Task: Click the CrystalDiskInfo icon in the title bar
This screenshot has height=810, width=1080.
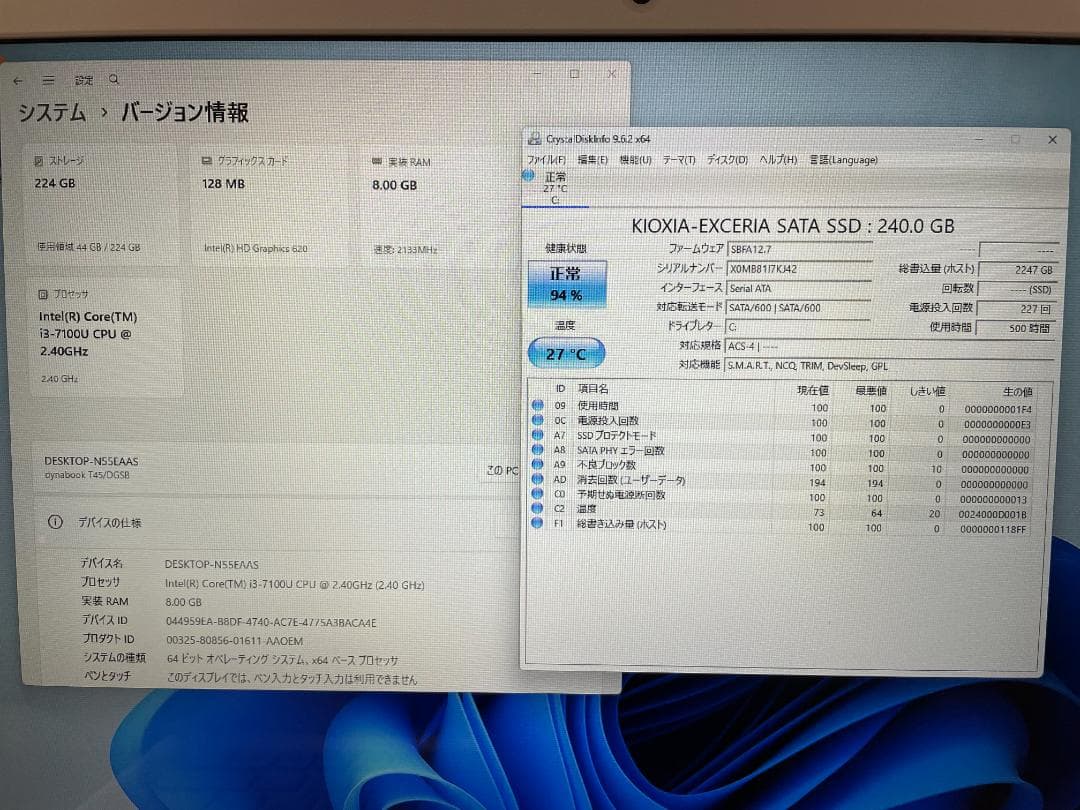Action: [x=535, y=140]
